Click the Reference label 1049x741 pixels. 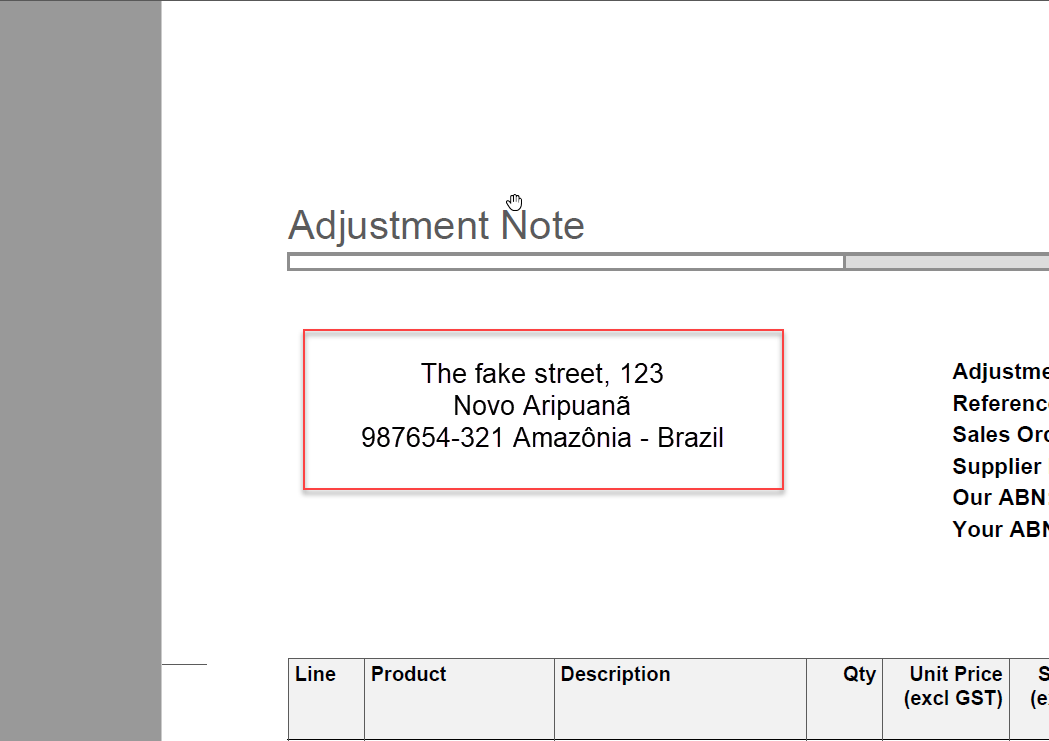point(1000,403)
